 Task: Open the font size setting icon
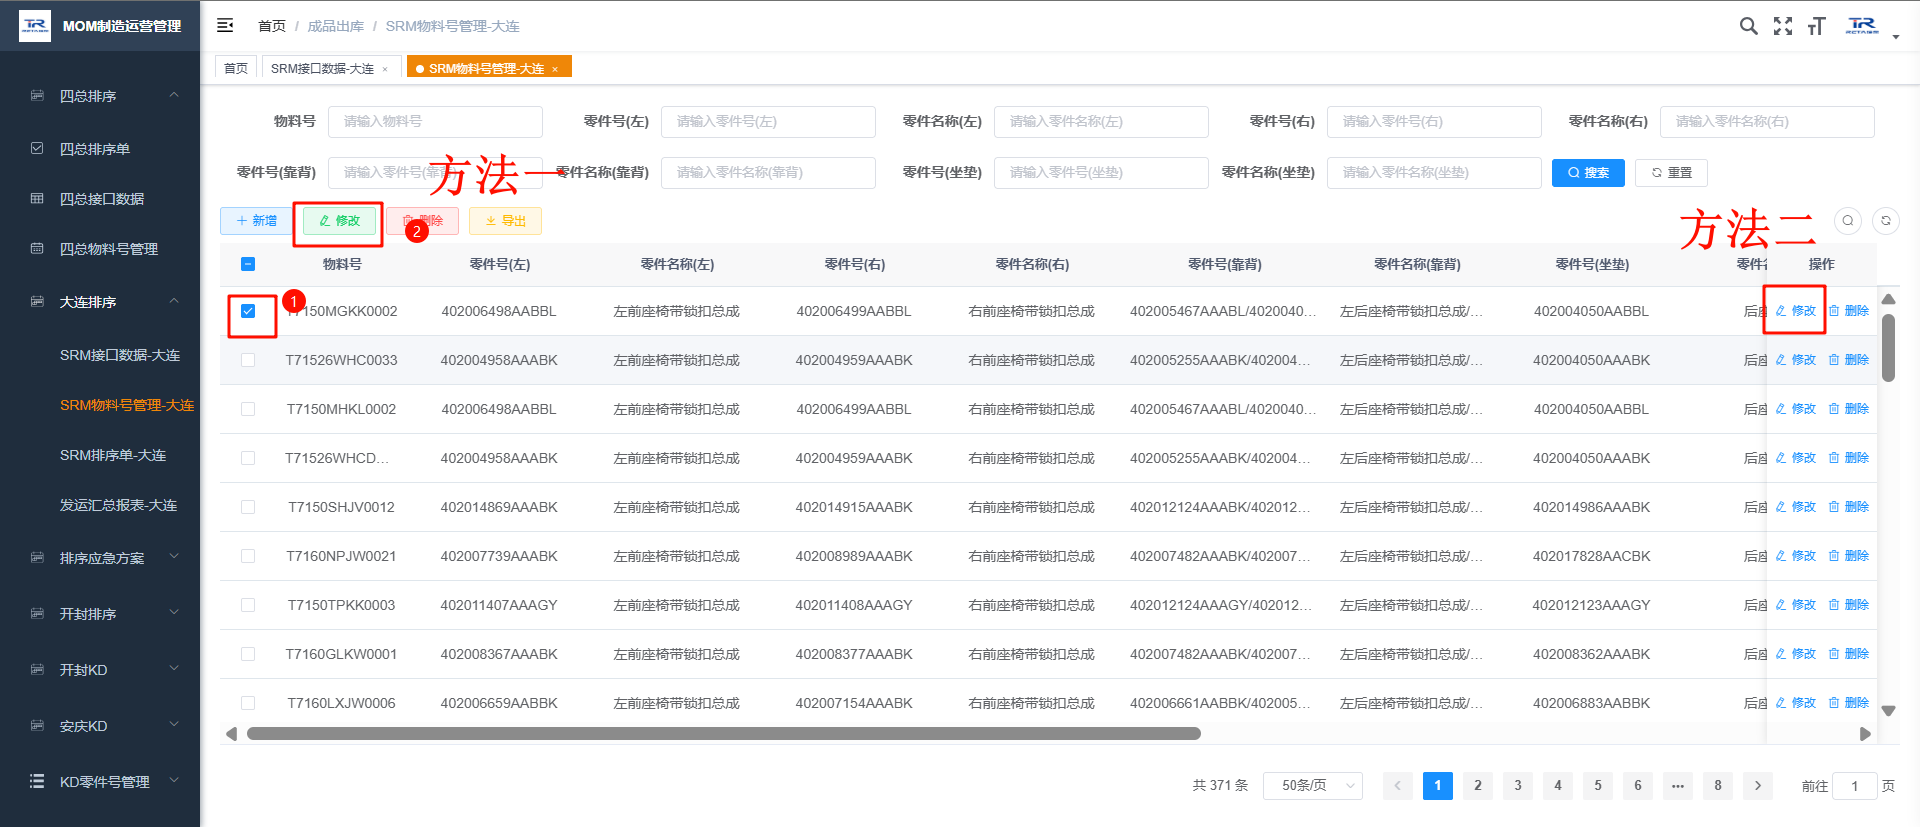tap(1817, 26)
